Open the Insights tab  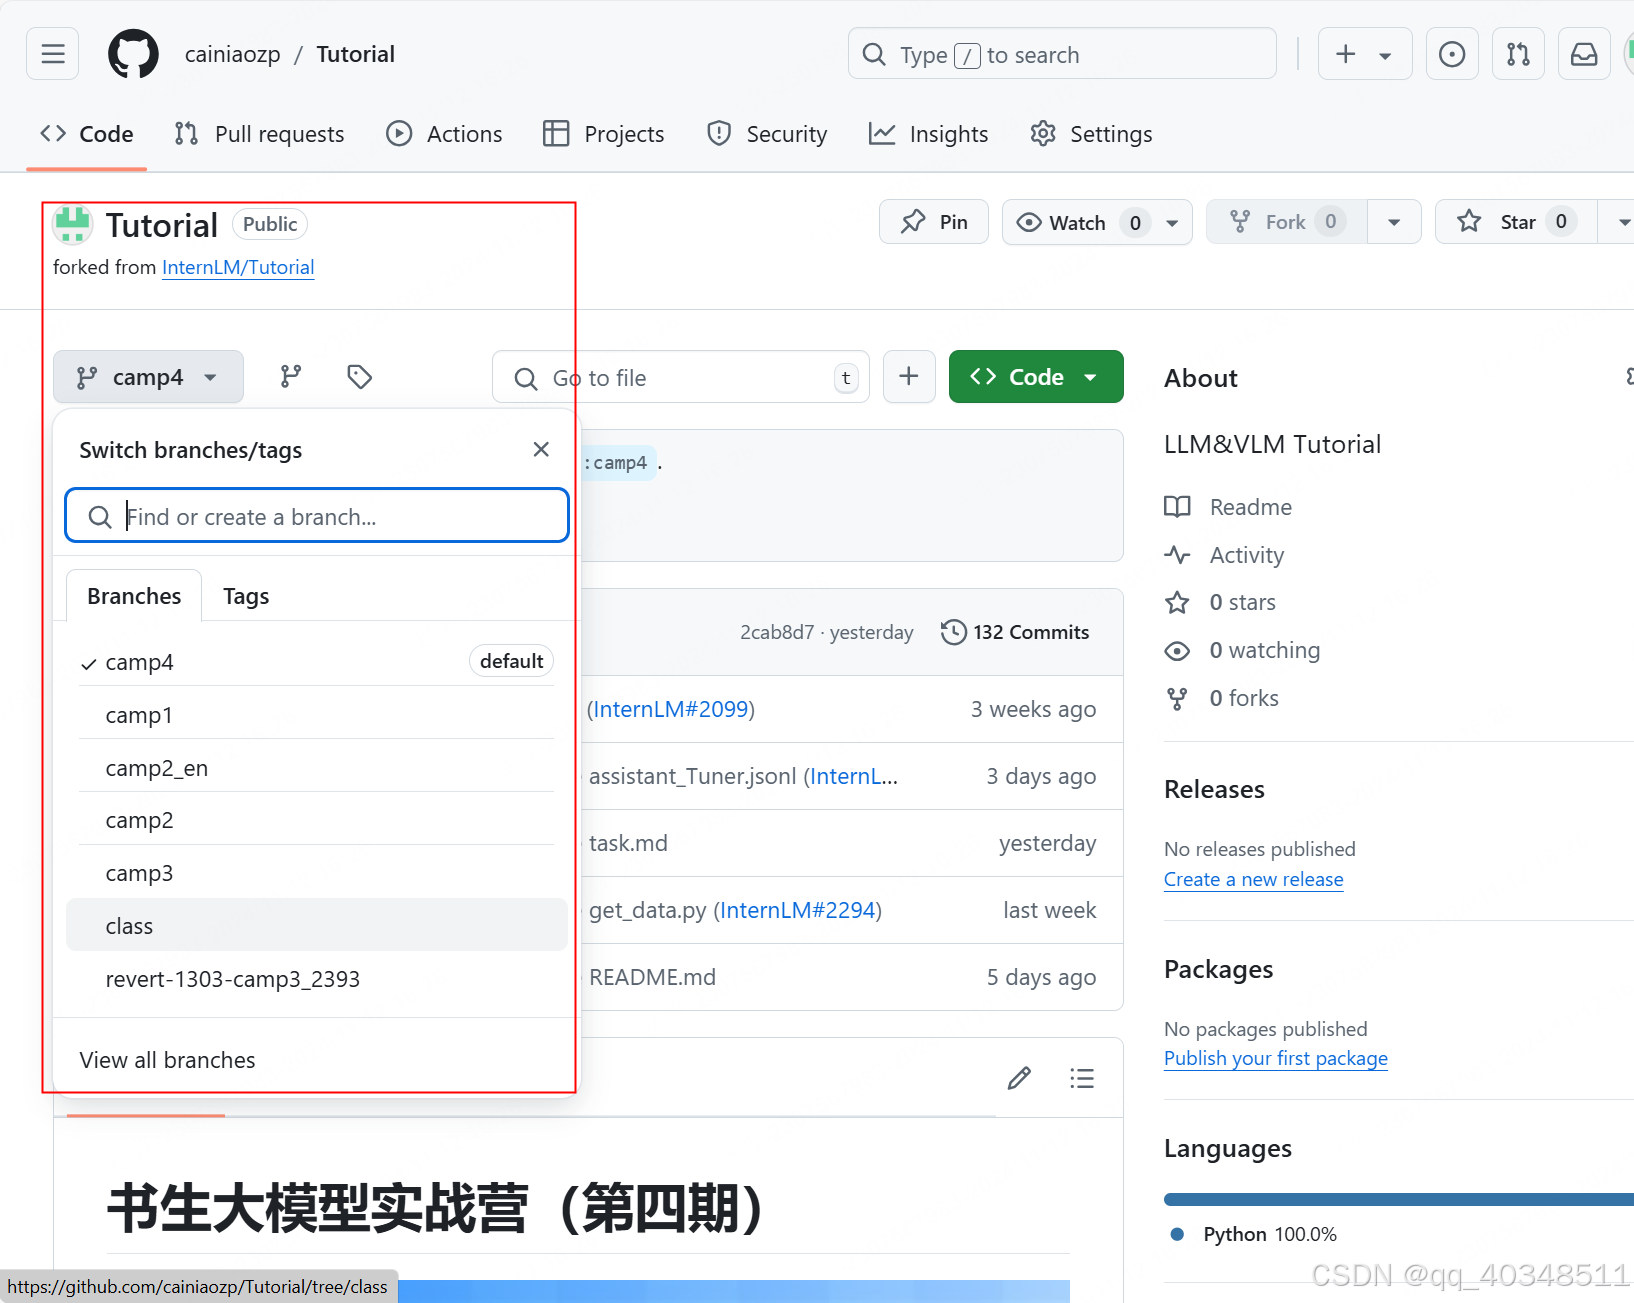[929, 134]
